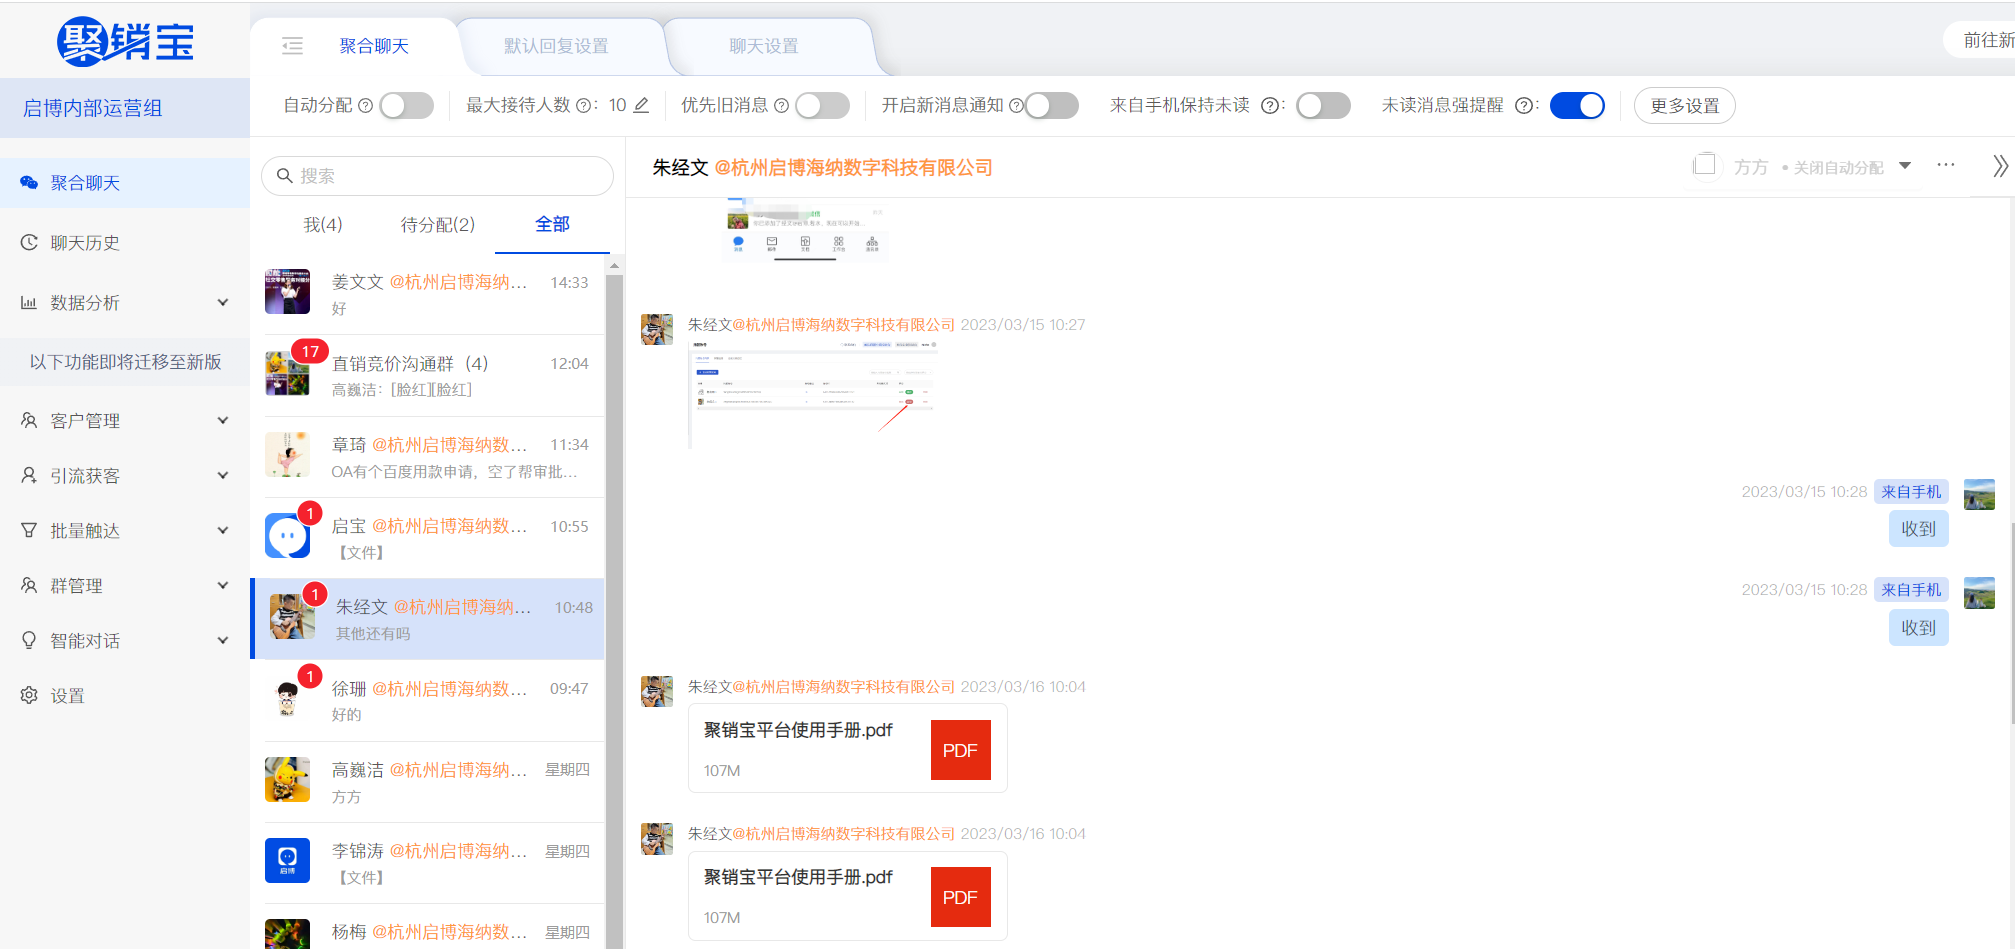This screenshot has height=949, width=2015.
Task: Open the 聊天历史 sidebar item
Action: tap(125, 242)
